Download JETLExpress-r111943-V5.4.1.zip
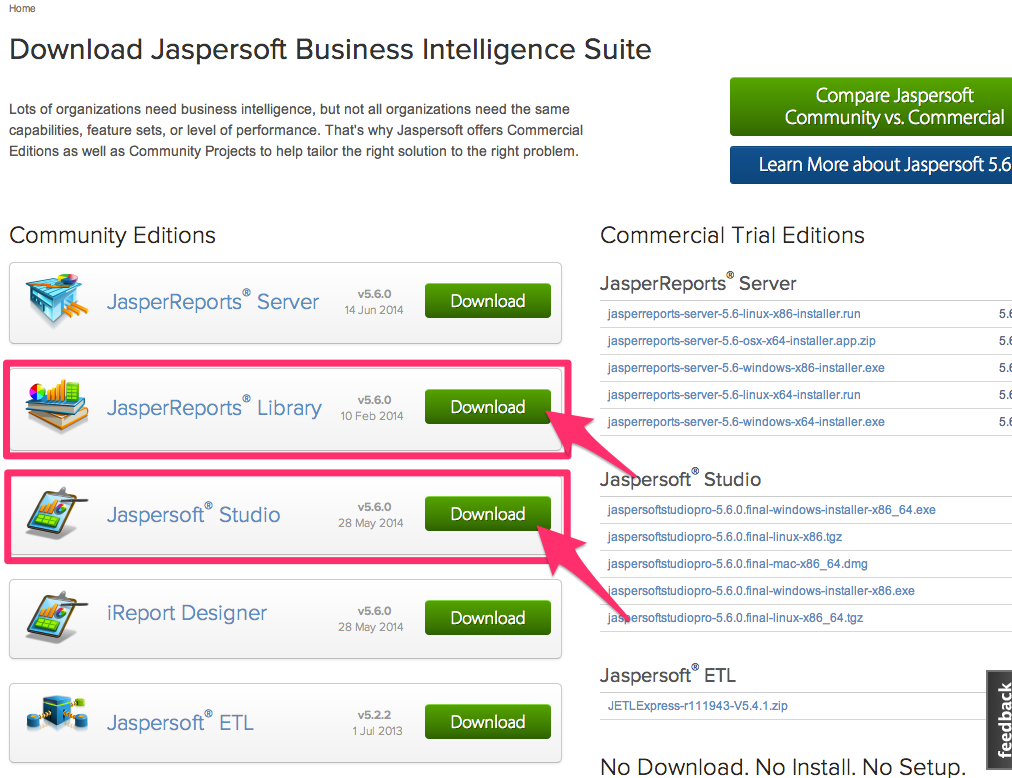The width and height of the screenshot is (1012, 778). (698, 706)
